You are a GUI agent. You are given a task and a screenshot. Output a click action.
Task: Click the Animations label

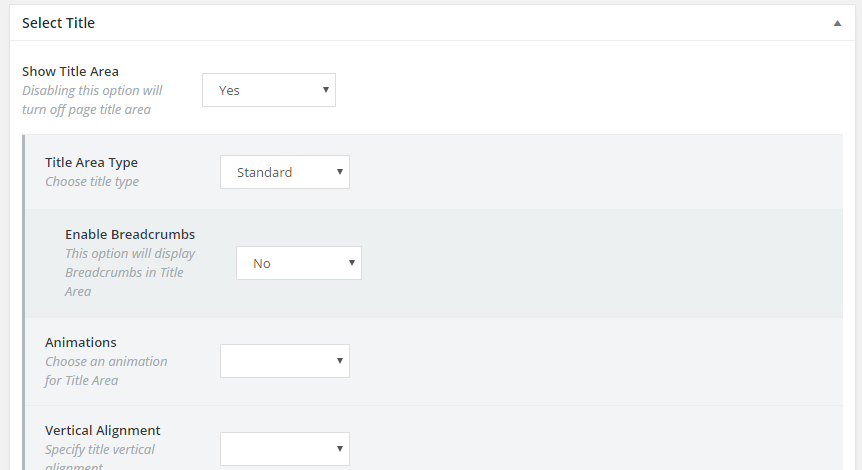(81, 342)
